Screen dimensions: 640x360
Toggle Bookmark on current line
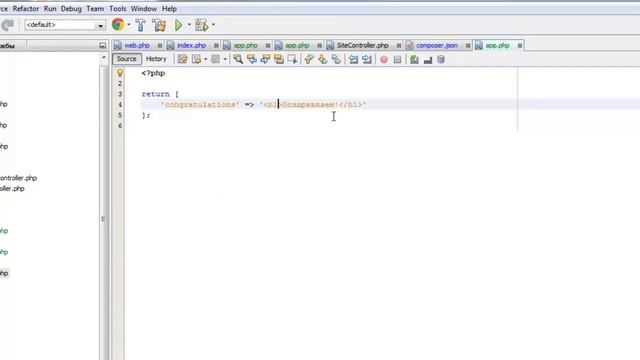(336, 60)
